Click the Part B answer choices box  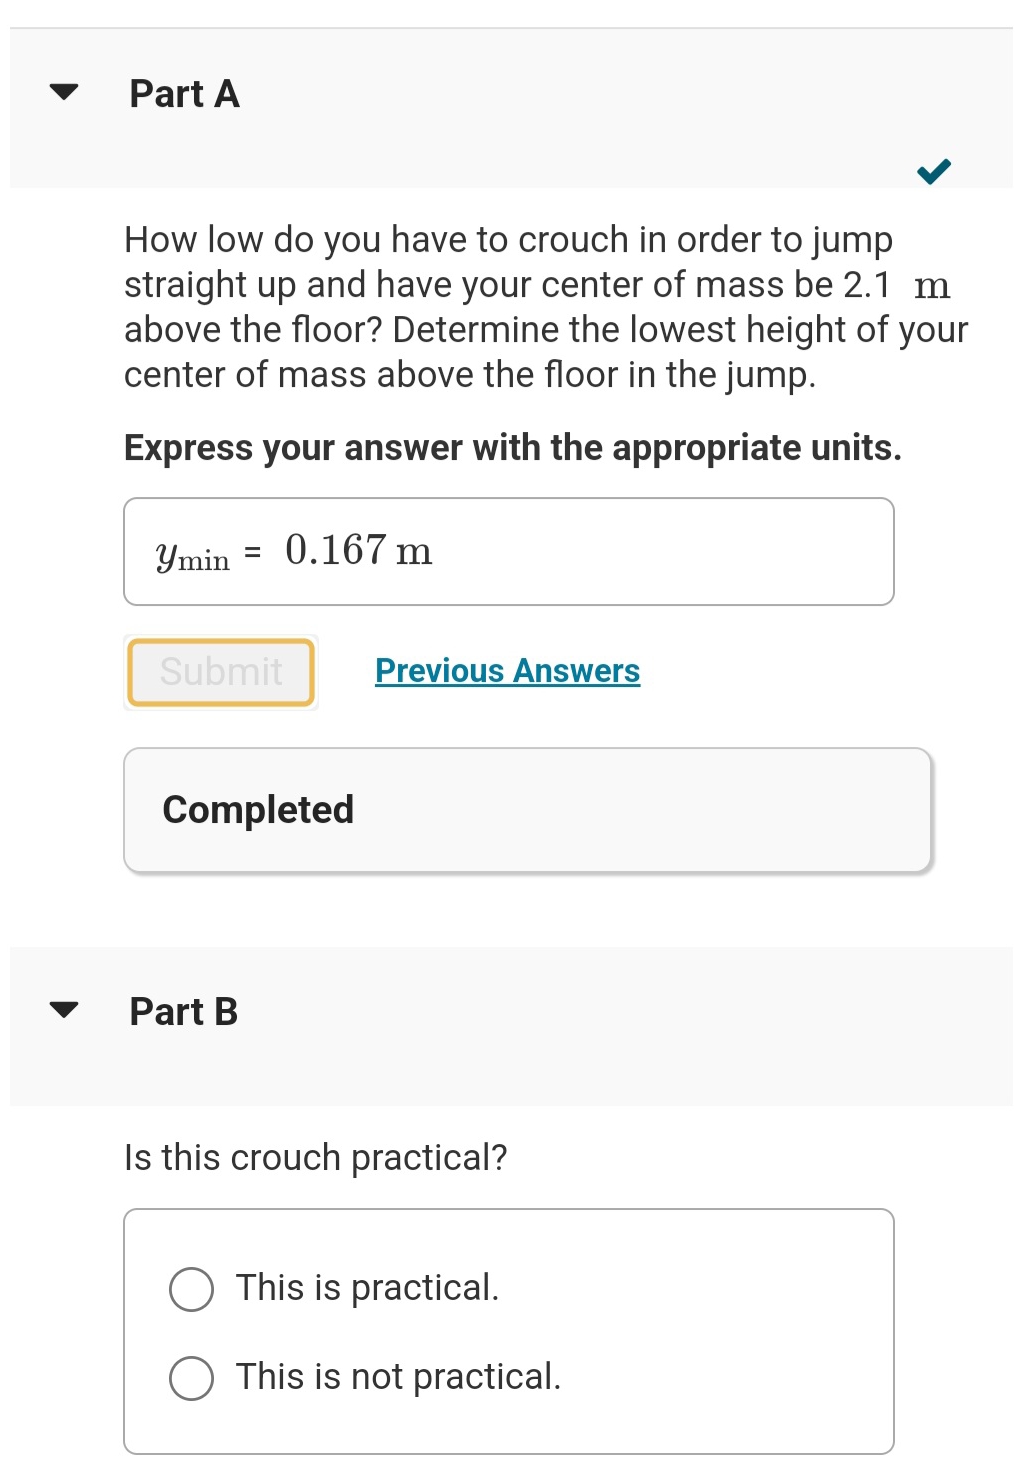(508, 1330)
